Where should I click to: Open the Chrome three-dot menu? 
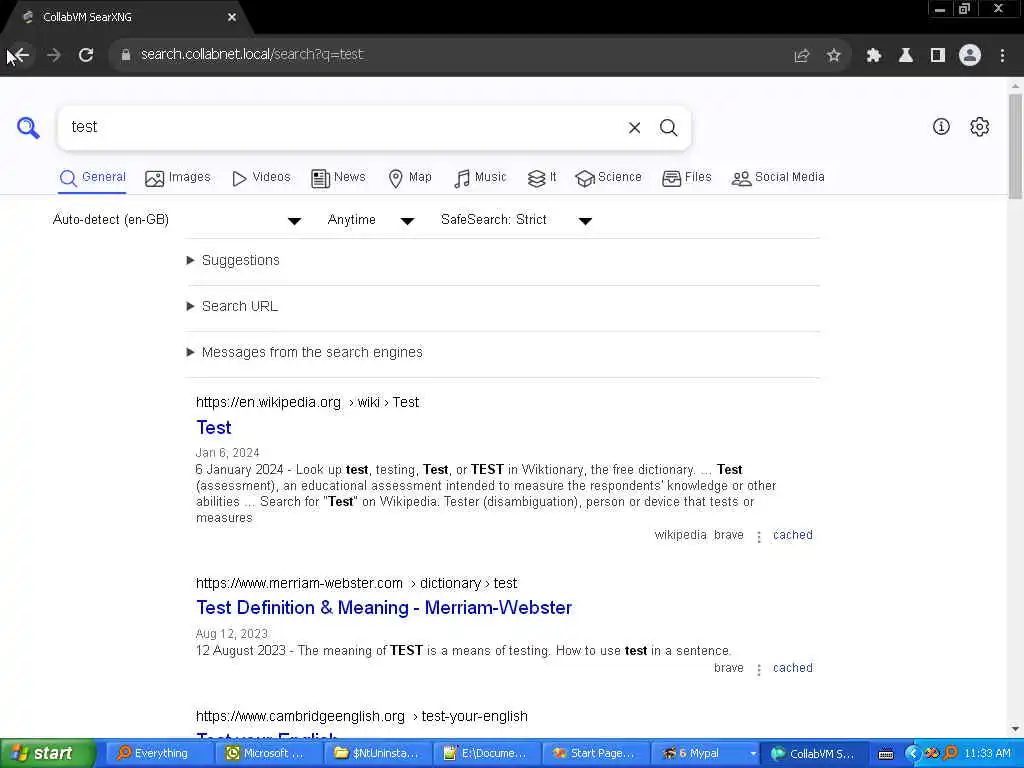click(x=1002, y=56)
